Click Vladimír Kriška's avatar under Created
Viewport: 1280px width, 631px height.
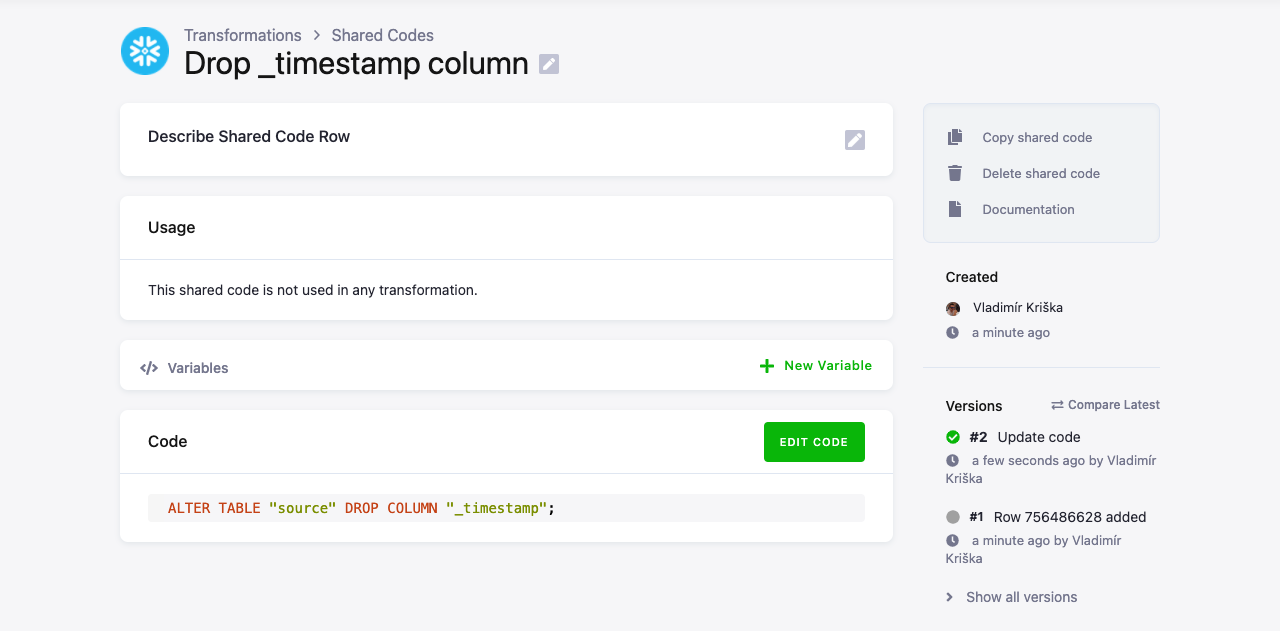[x=953, y=308]
